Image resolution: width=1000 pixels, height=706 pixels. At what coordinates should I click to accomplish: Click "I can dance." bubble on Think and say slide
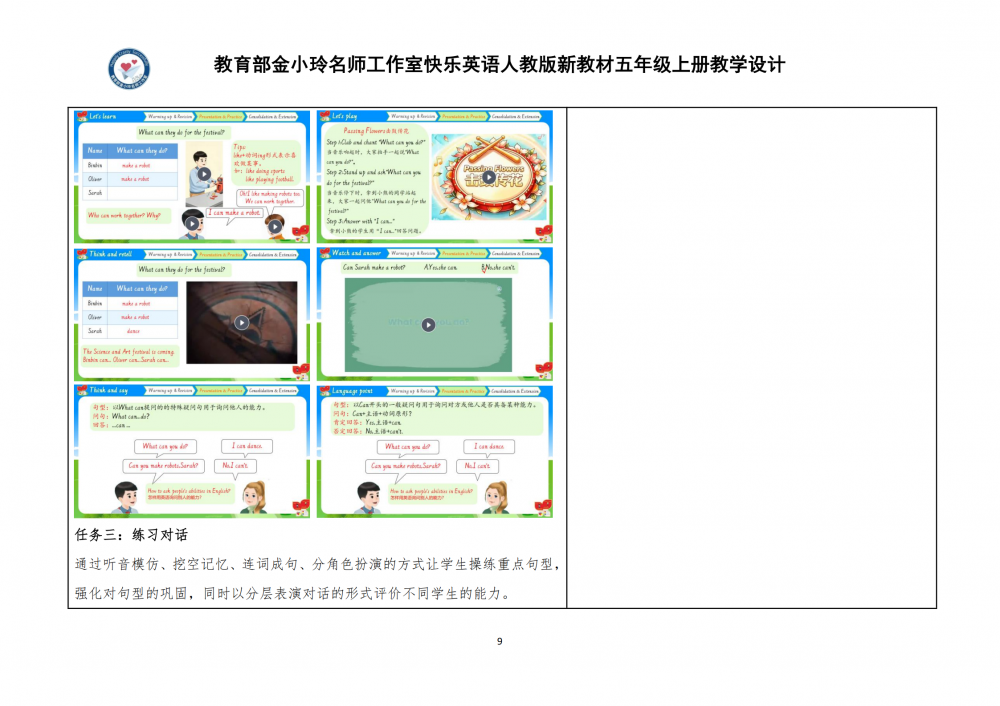[x=247, y=446]
